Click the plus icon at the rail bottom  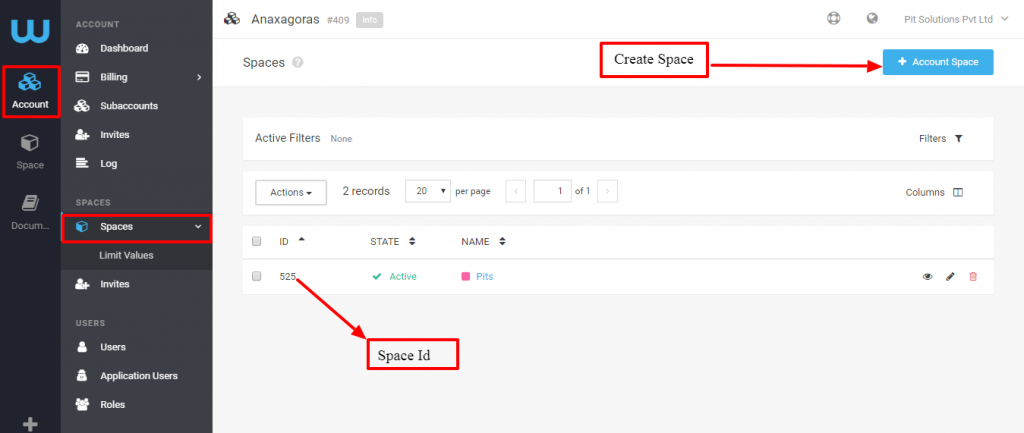click(30, 424)
